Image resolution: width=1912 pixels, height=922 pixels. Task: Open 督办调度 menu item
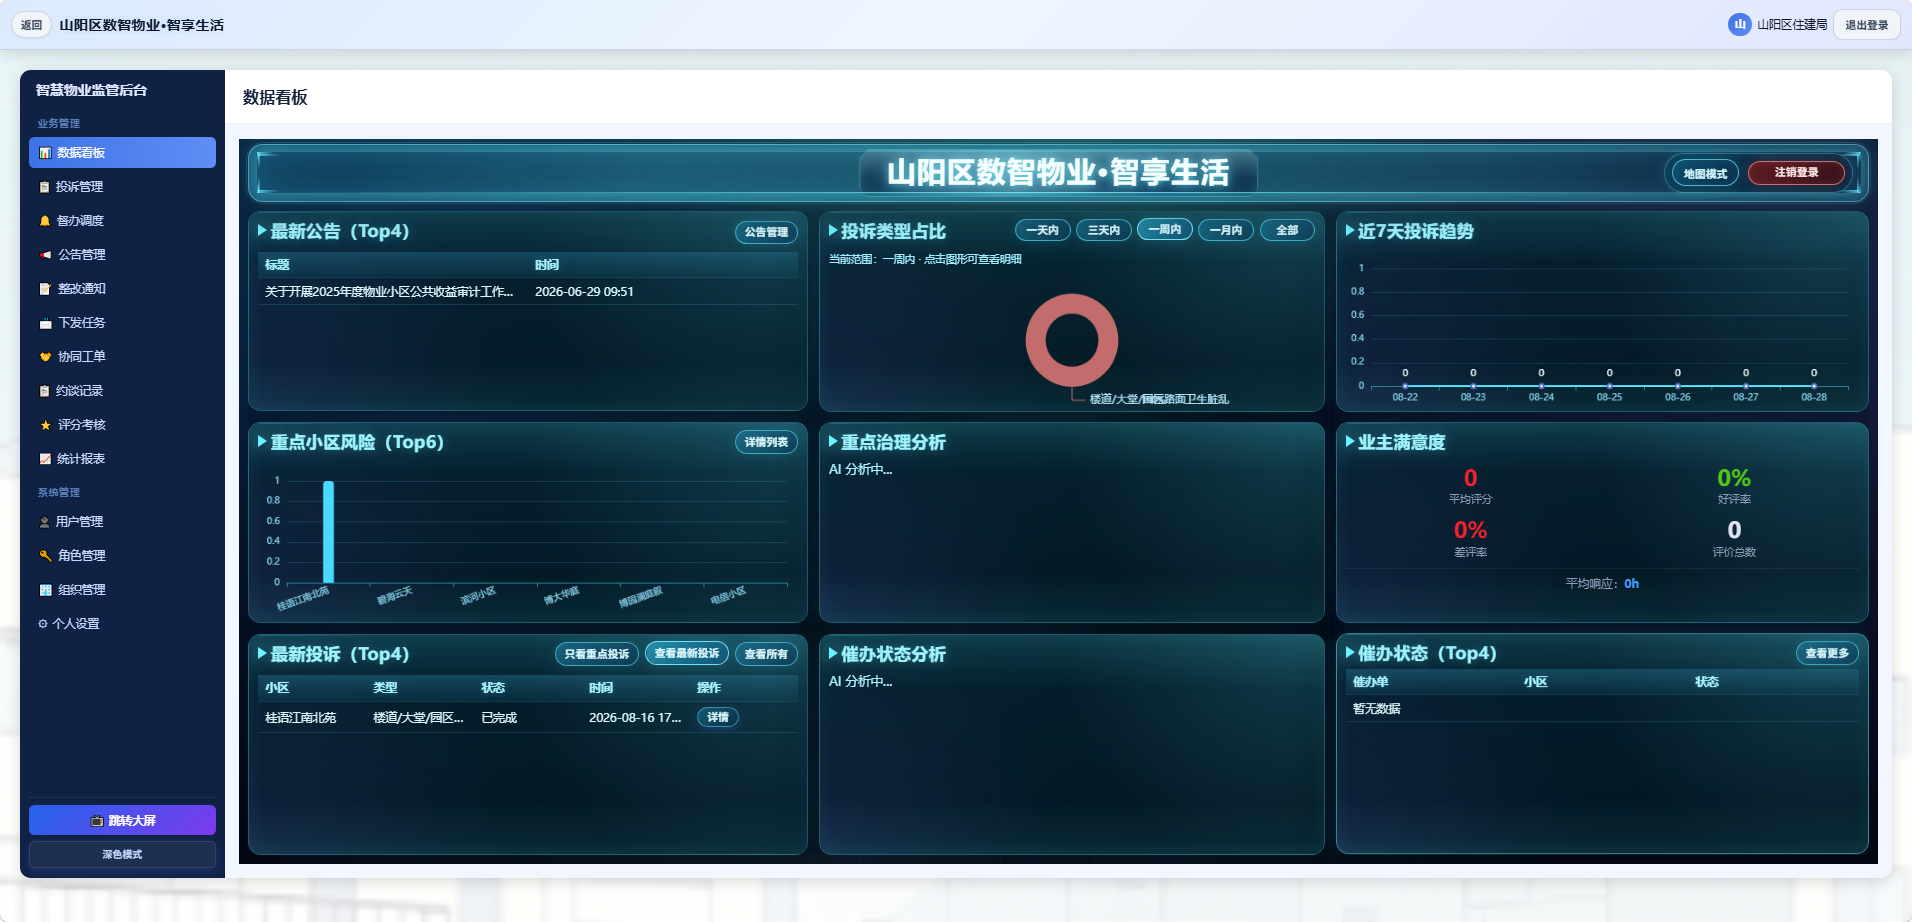[x=122, y=221]
